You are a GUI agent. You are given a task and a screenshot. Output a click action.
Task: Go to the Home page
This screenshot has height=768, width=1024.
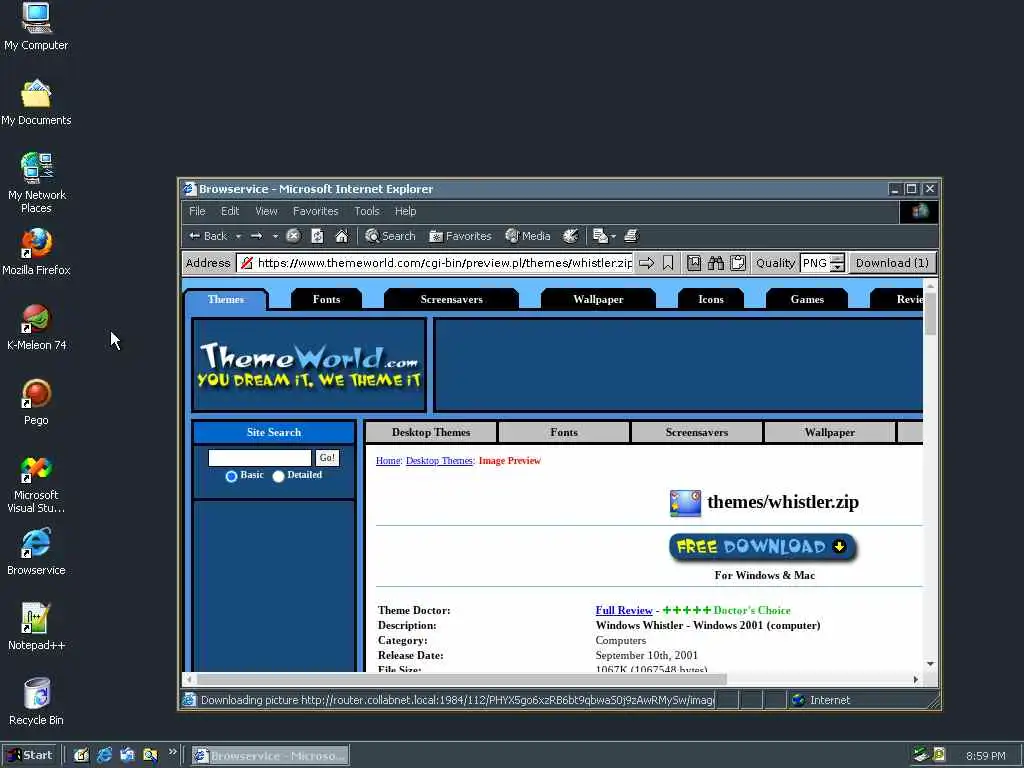pos(342,236)
